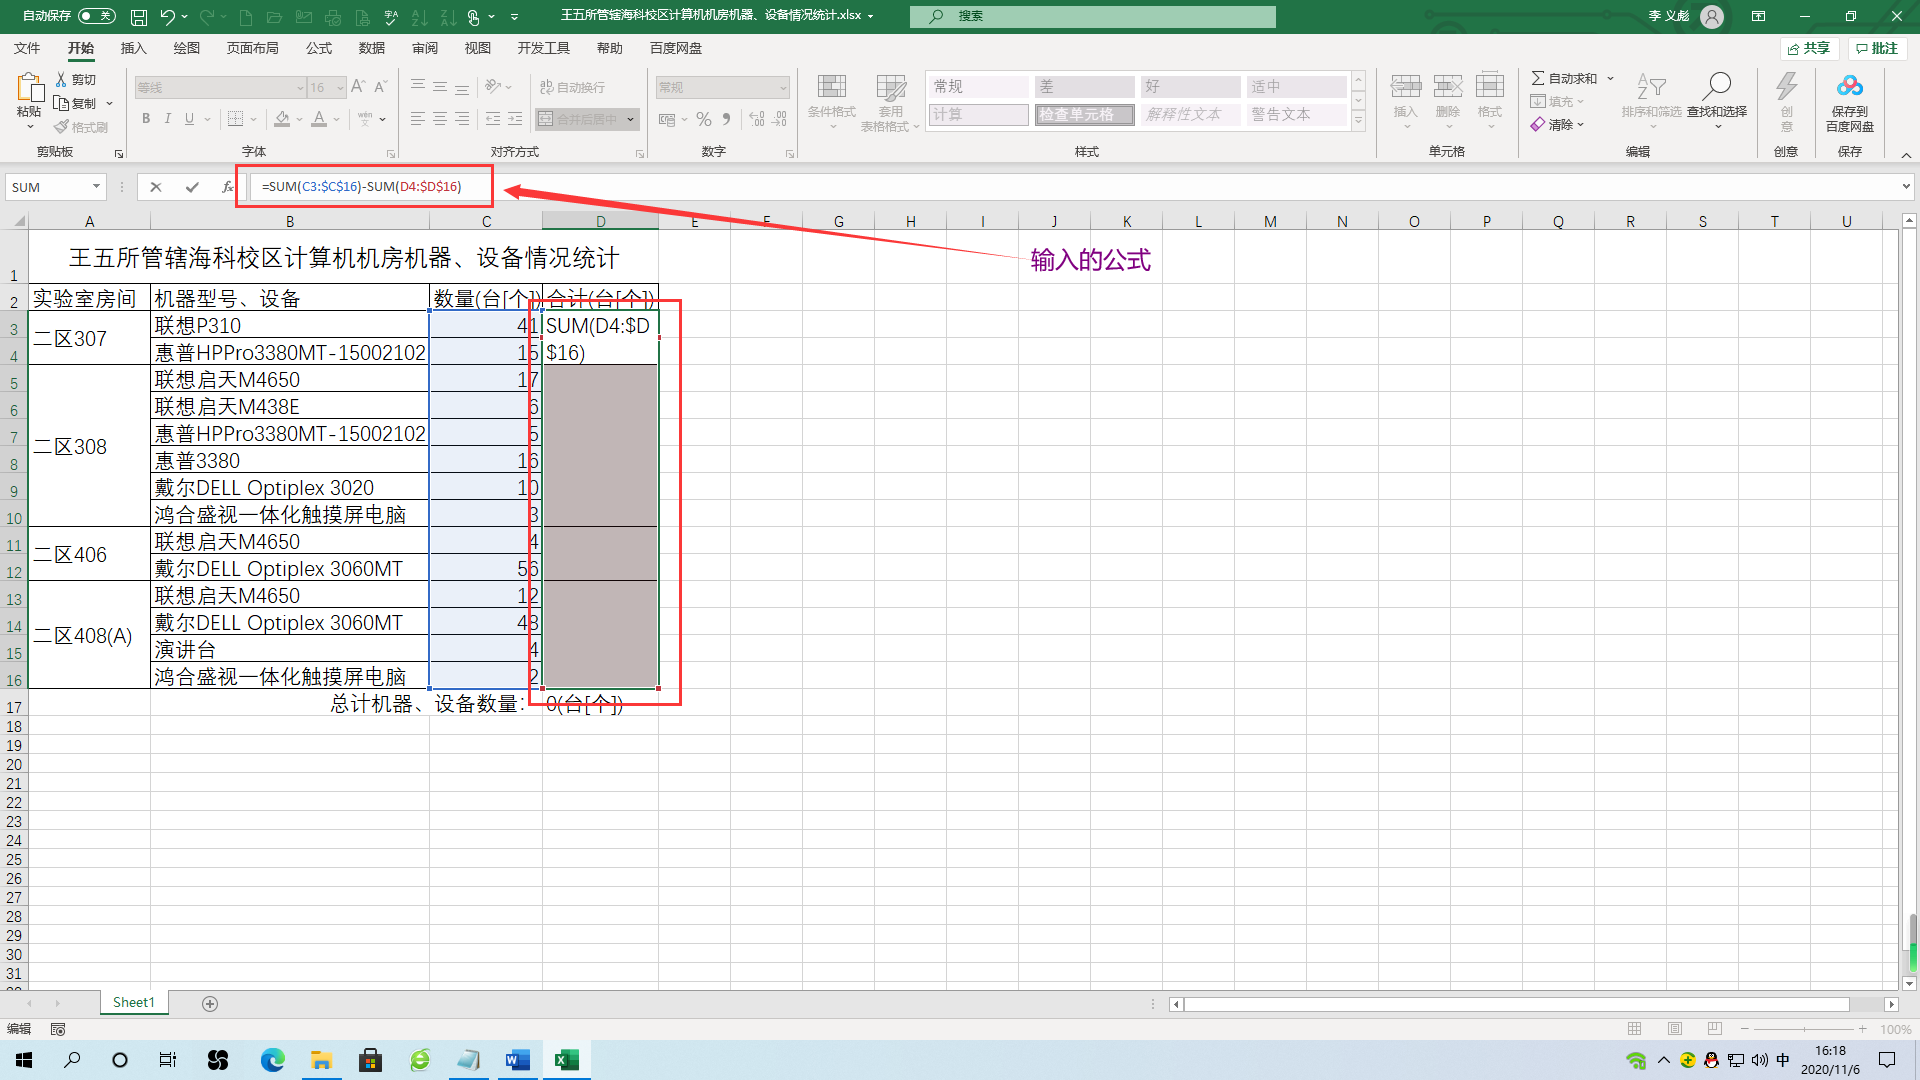Click Sort & Filter icon
This screenshot has width=1920, height=1080.
coord(1651,88)
